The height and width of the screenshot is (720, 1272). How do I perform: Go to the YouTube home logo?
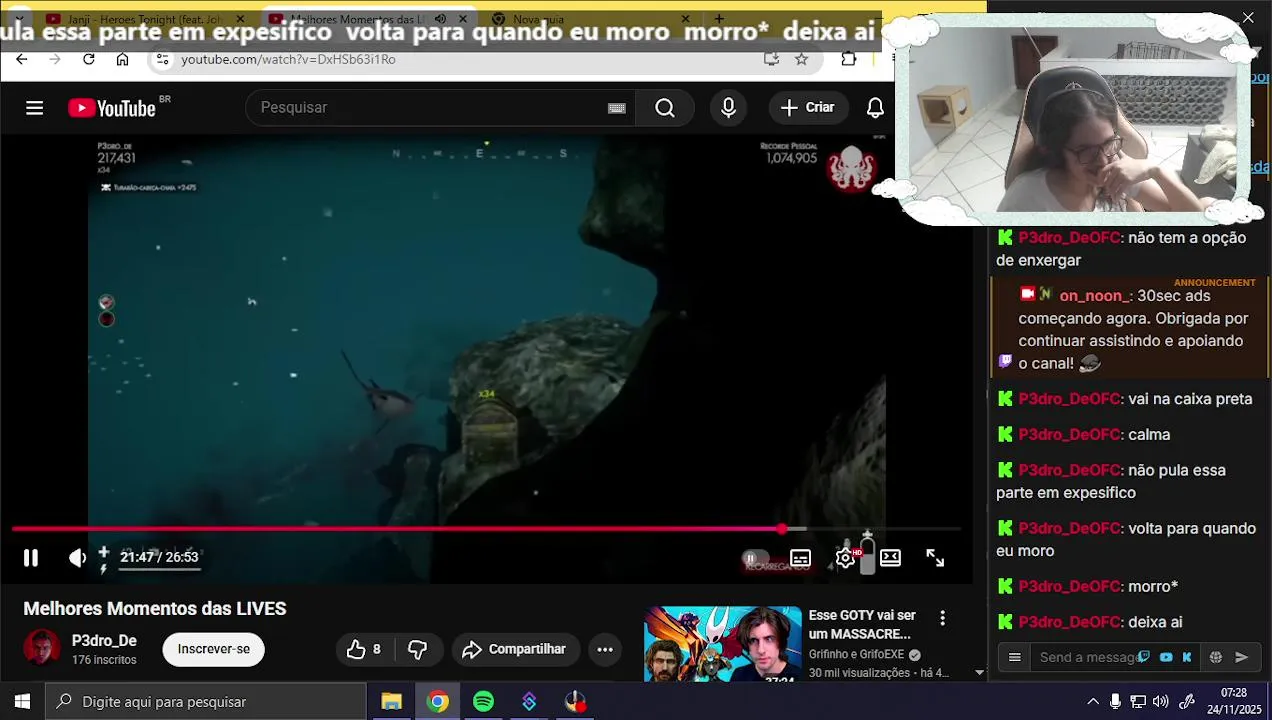[x=112, y=108]
